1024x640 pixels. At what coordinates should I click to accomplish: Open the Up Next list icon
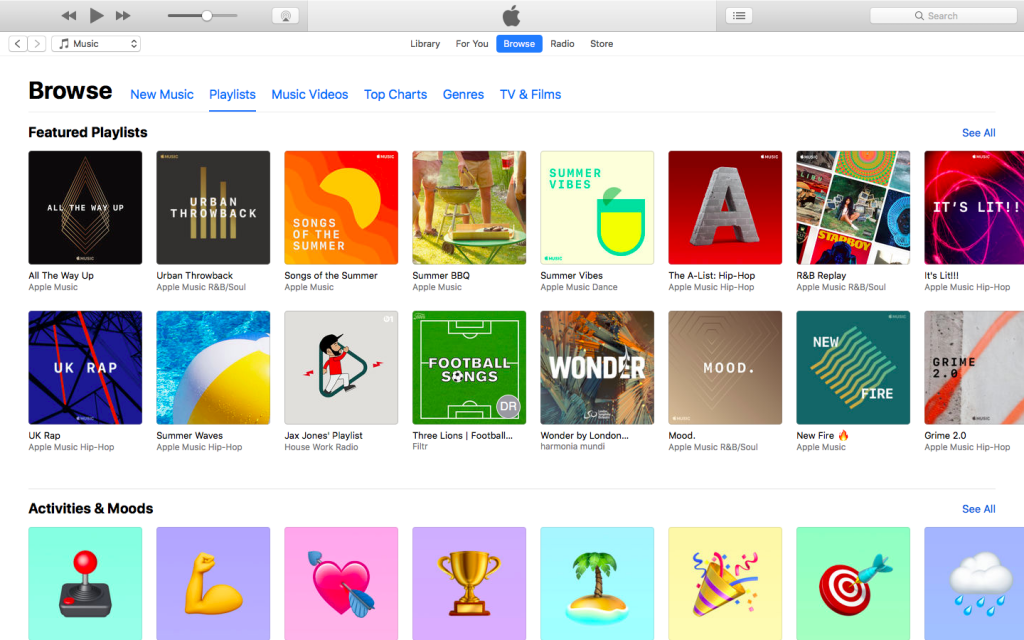click(x=739, y=16)
